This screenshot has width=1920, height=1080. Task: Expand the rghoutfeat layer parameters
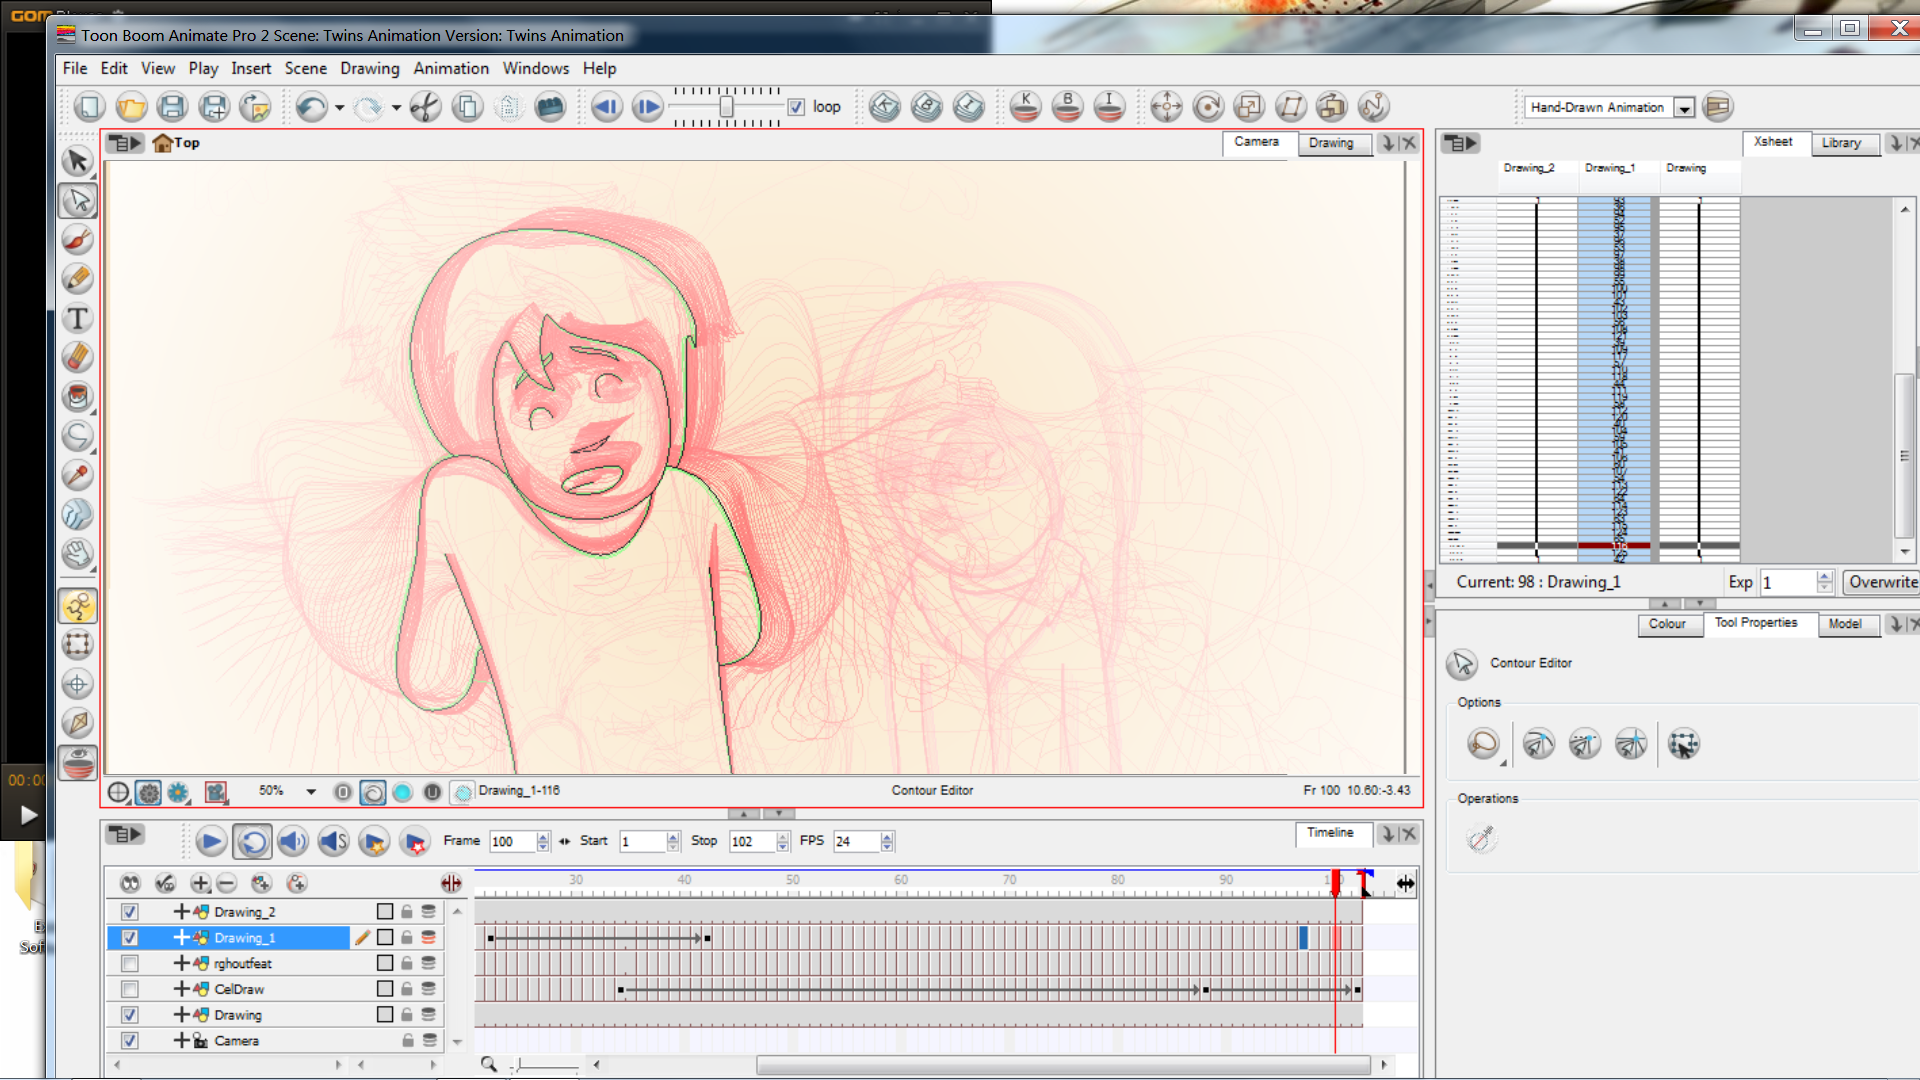click(x=181, y=964)
